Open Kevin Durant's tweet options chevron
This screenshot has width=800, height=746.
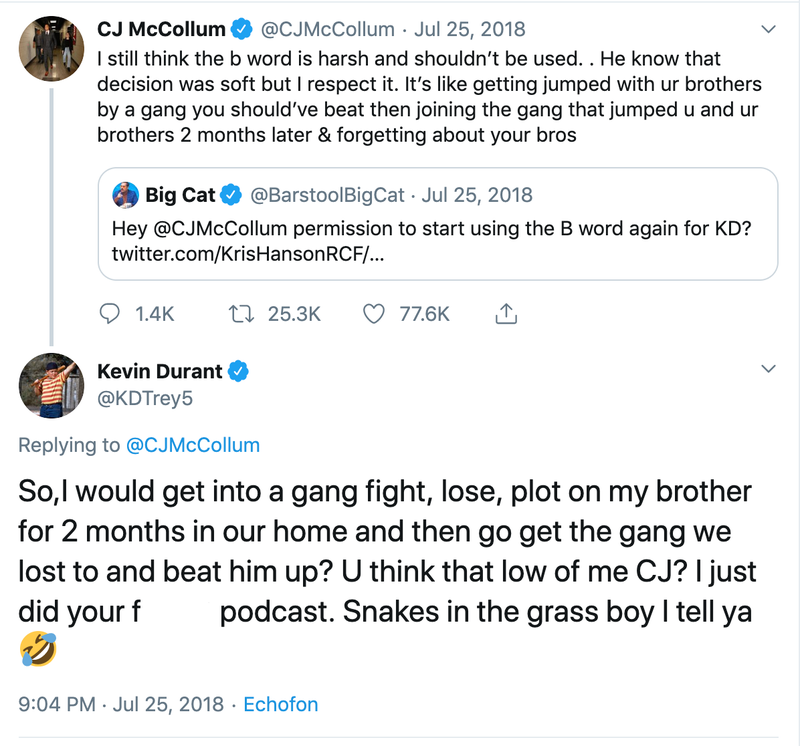click(768, 370)
